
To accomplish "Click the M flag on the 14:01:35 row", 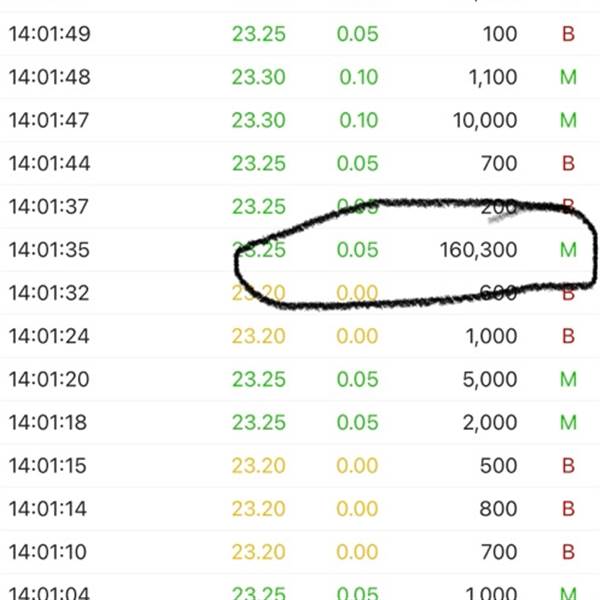I will [x=568, y=250].
